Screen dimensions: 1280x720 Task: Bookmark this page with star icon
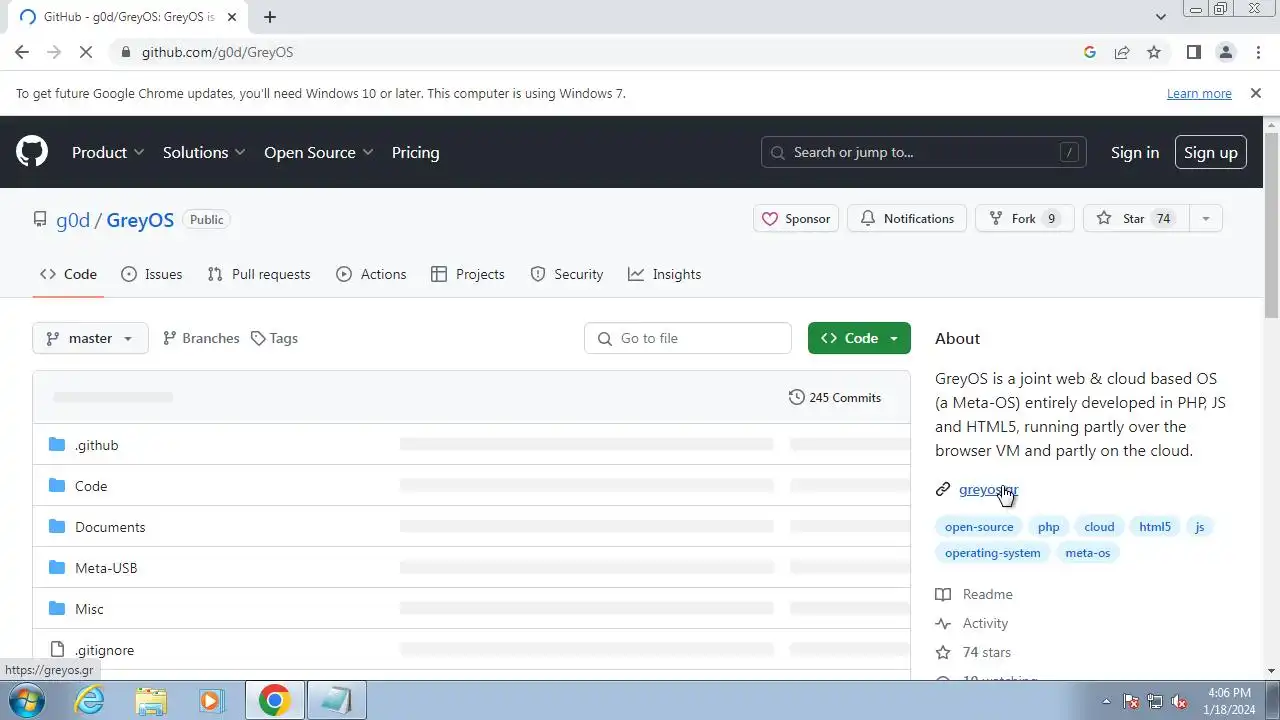click(x=1154, y=52)
